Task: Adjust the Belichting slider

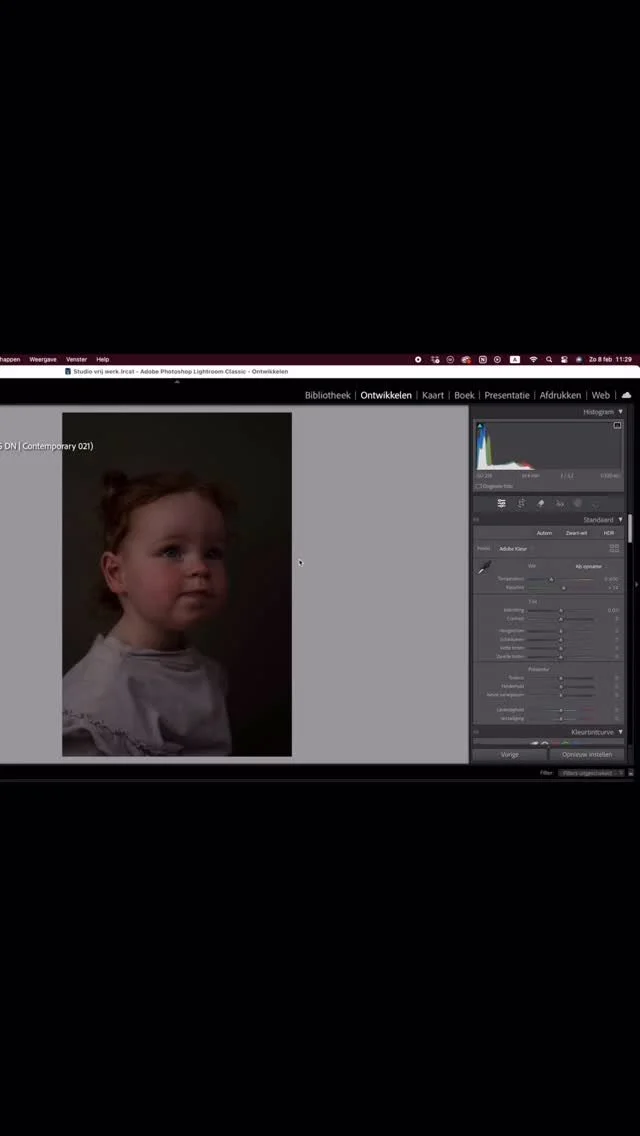Action: coord(561,611)
